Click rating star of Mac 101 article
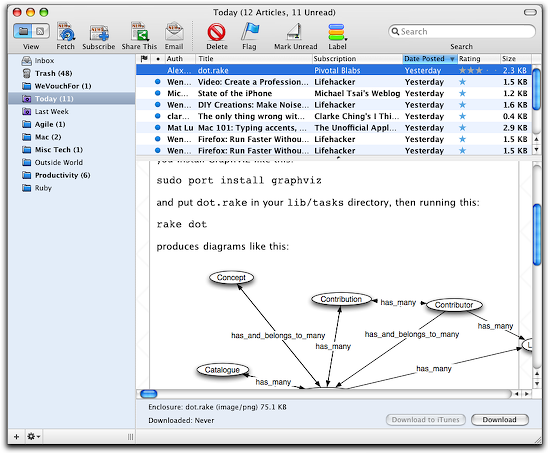The image size is (550, 454). [x=463, y=128]
